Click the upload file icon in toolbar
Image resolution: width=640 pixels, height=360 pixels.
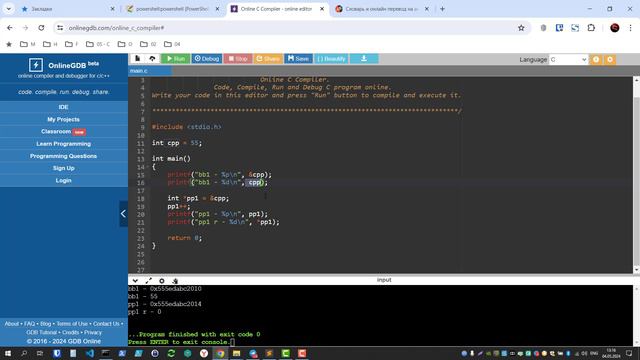[152, 59]
